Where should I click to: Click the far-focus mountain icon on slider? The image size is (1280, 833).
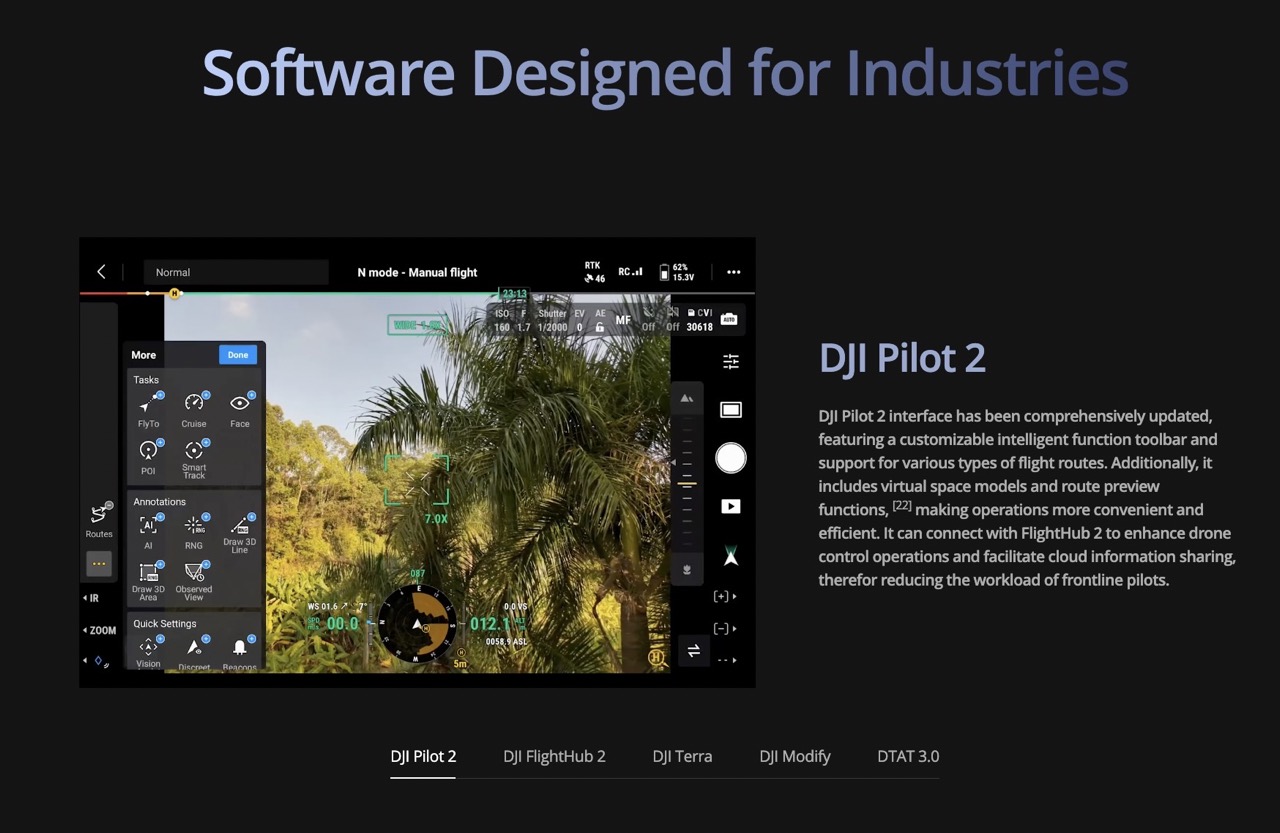[686, 398]
